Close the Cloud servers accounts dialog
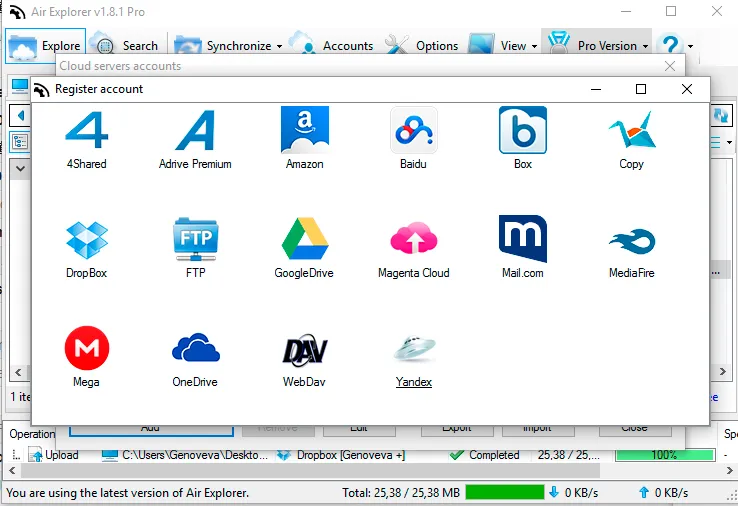738x506 pixels. click(x=670, y=66)
